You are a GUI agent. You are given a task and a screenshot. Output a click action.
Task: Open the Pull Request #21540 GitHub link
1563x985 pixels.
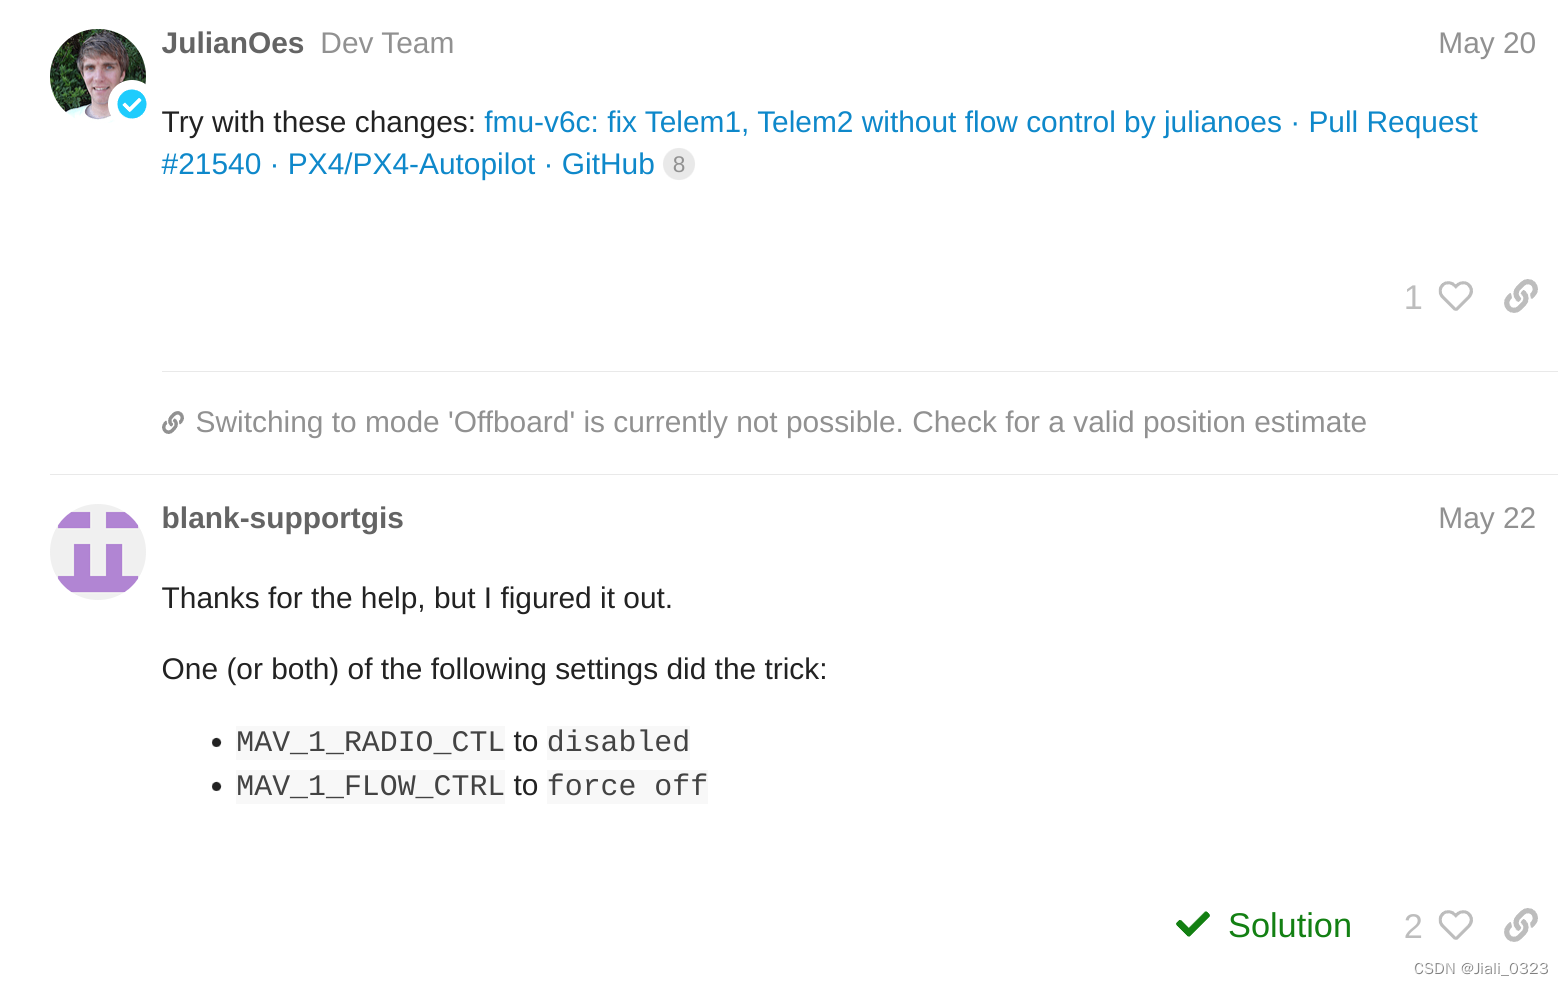click(x=1393, y=122)
